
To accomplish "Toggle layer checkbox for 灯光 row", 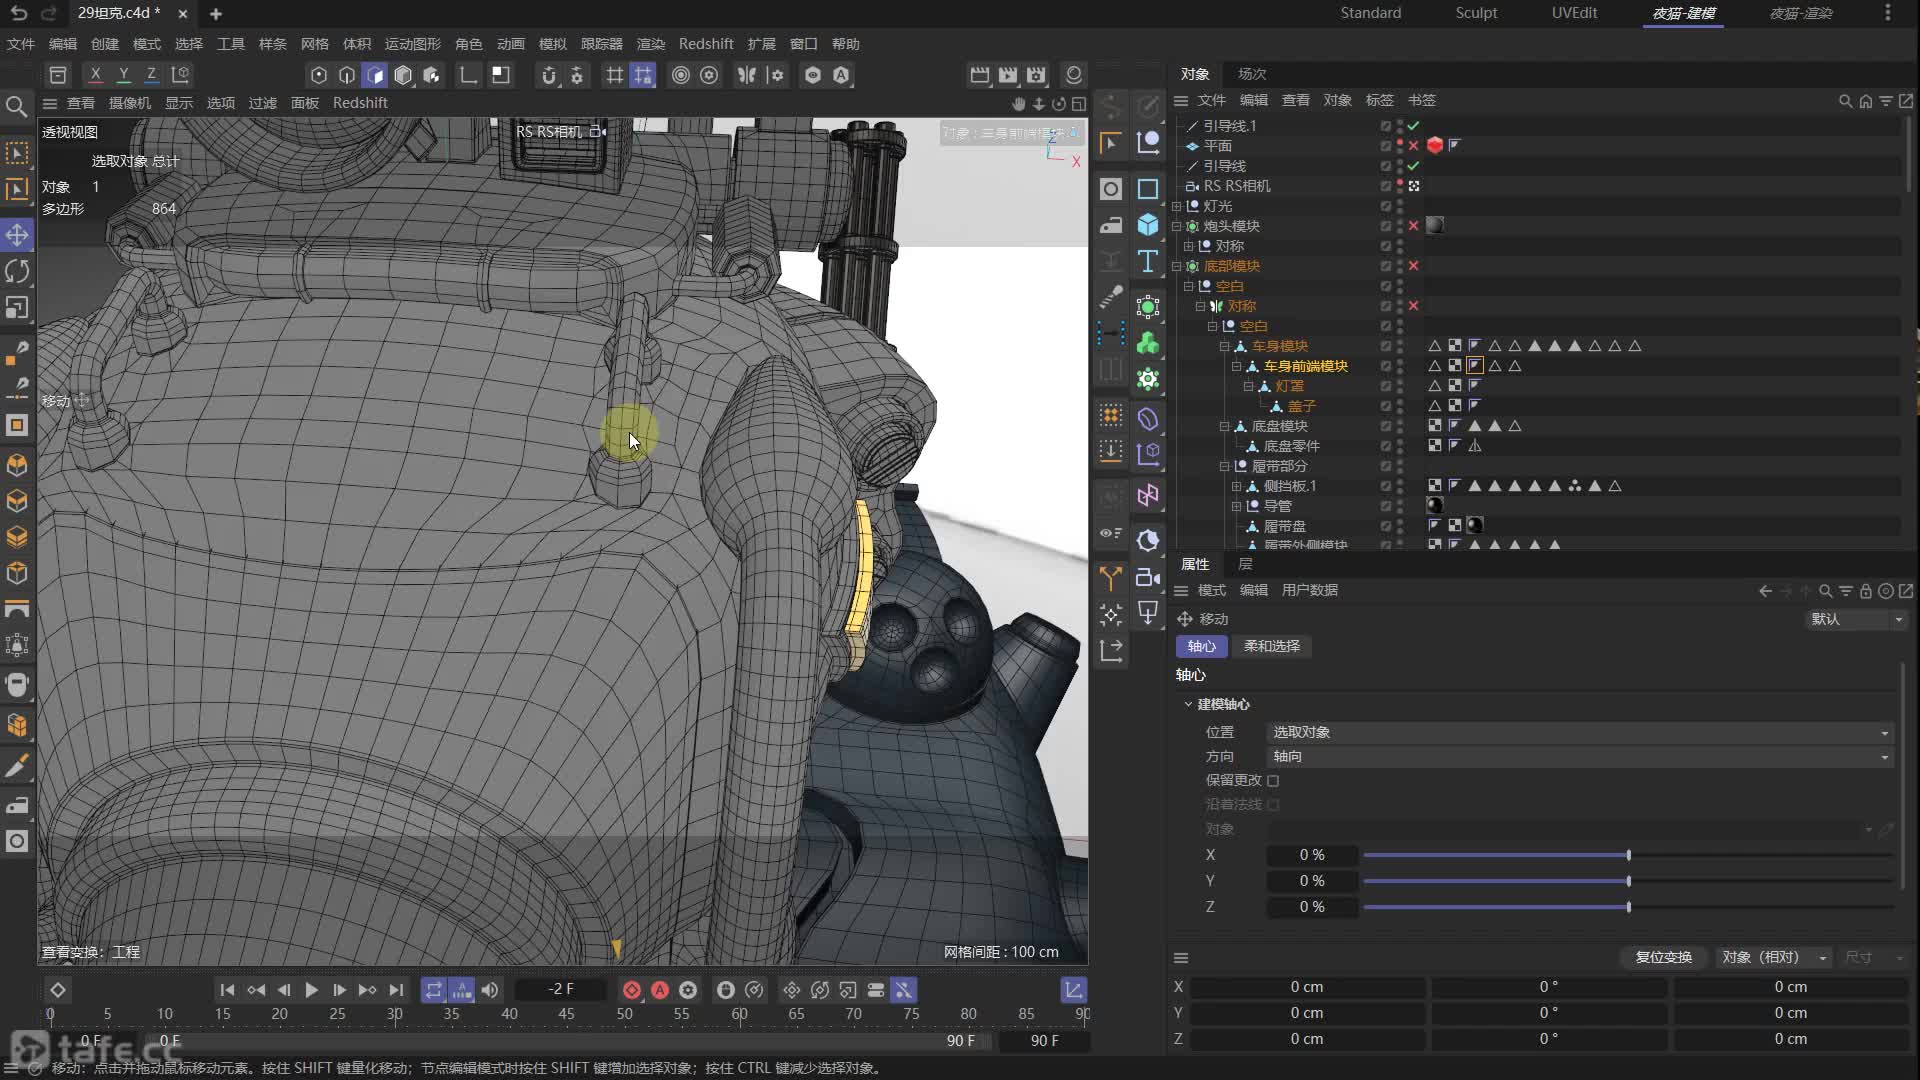I will pyautogui.click(x=1385, y=206).
